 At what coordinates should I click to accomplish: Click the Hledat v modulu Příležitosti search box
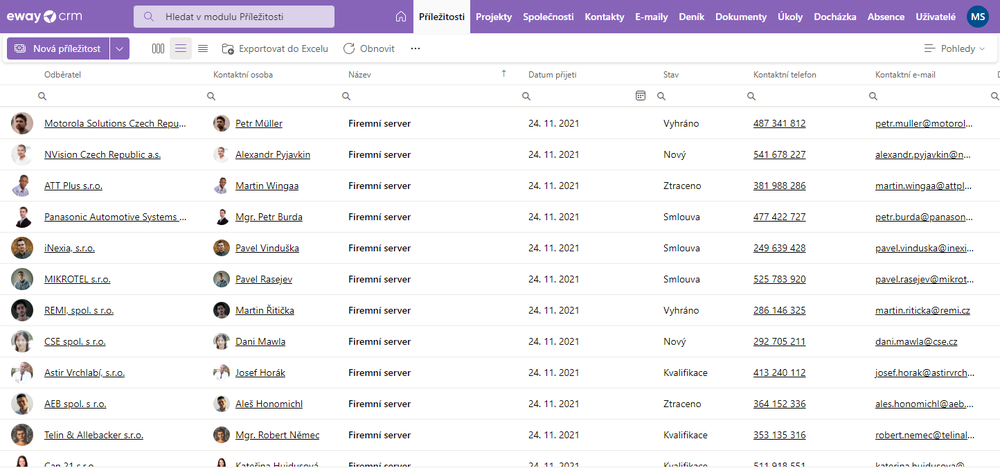[x=233, y=17]
